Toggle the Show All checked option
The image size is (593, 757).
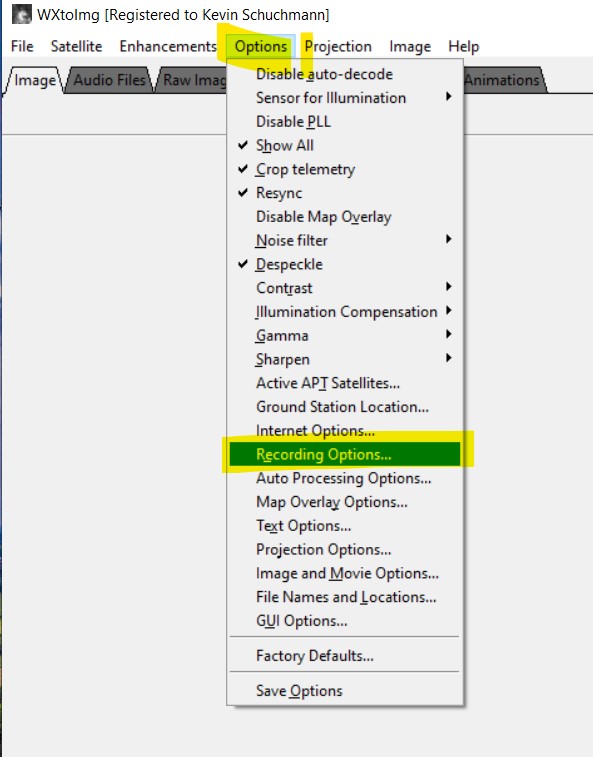[345, 145]
